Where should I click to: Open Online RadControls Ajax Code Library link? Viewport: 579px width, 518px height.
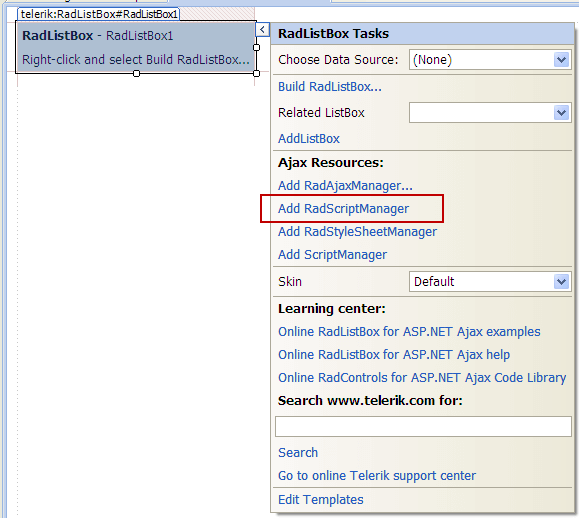422,377
